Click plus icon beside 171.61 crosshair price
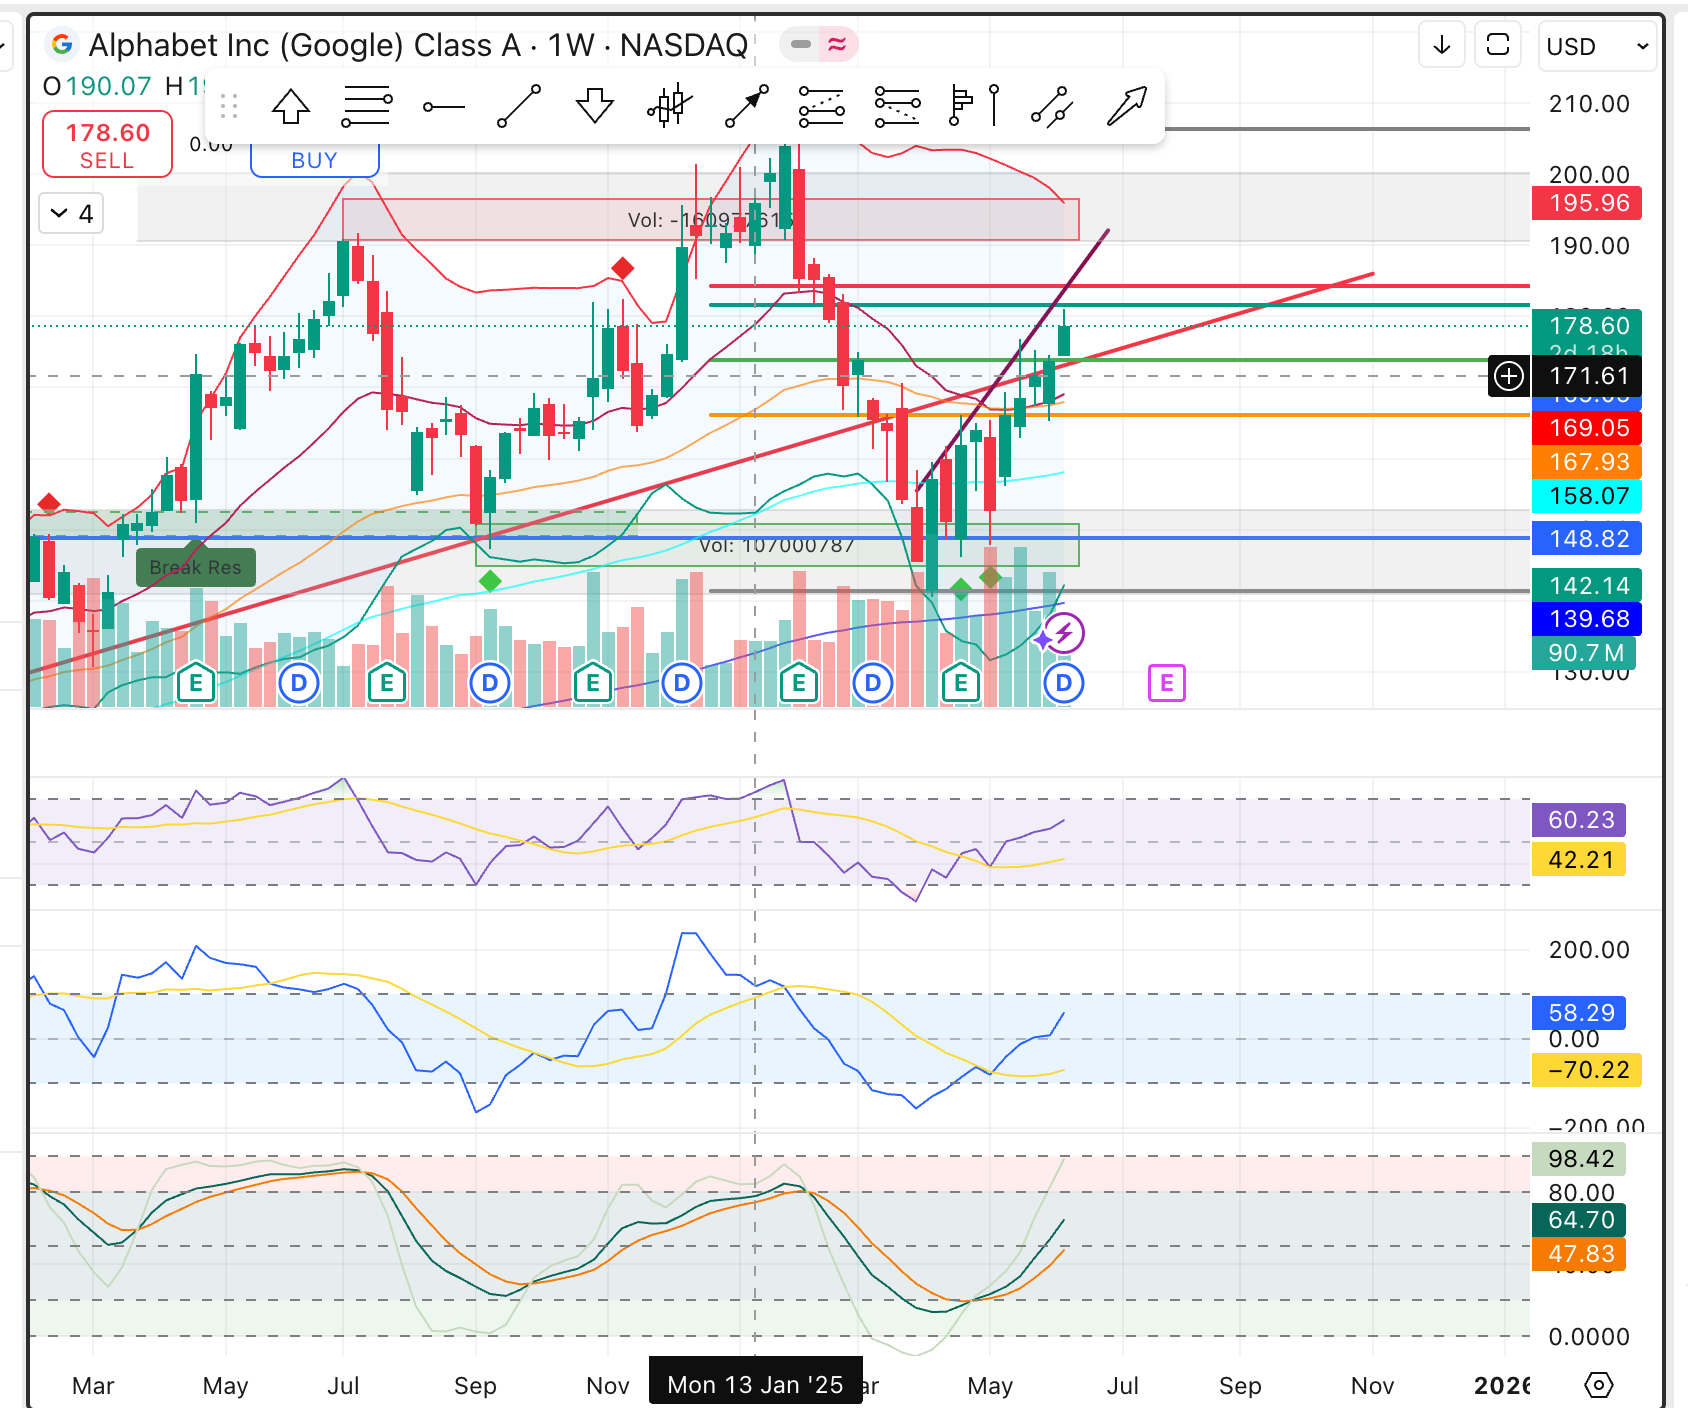Viewport: 1688px width, 1408px height. pos(1509,376)
